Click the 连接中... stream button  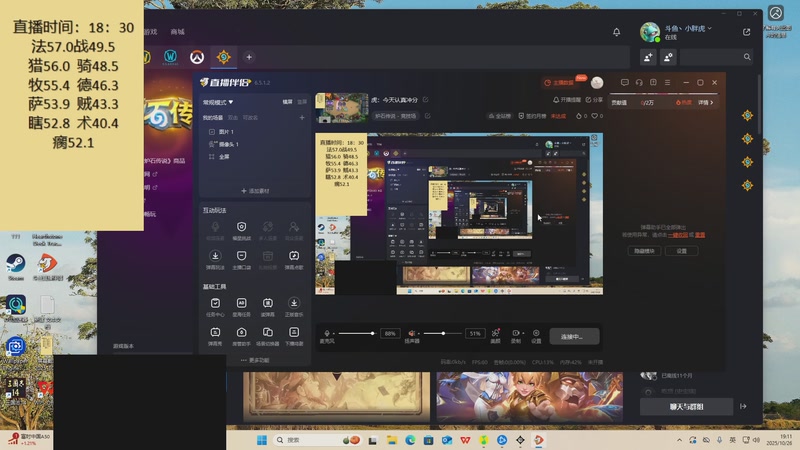pos(574,337)
